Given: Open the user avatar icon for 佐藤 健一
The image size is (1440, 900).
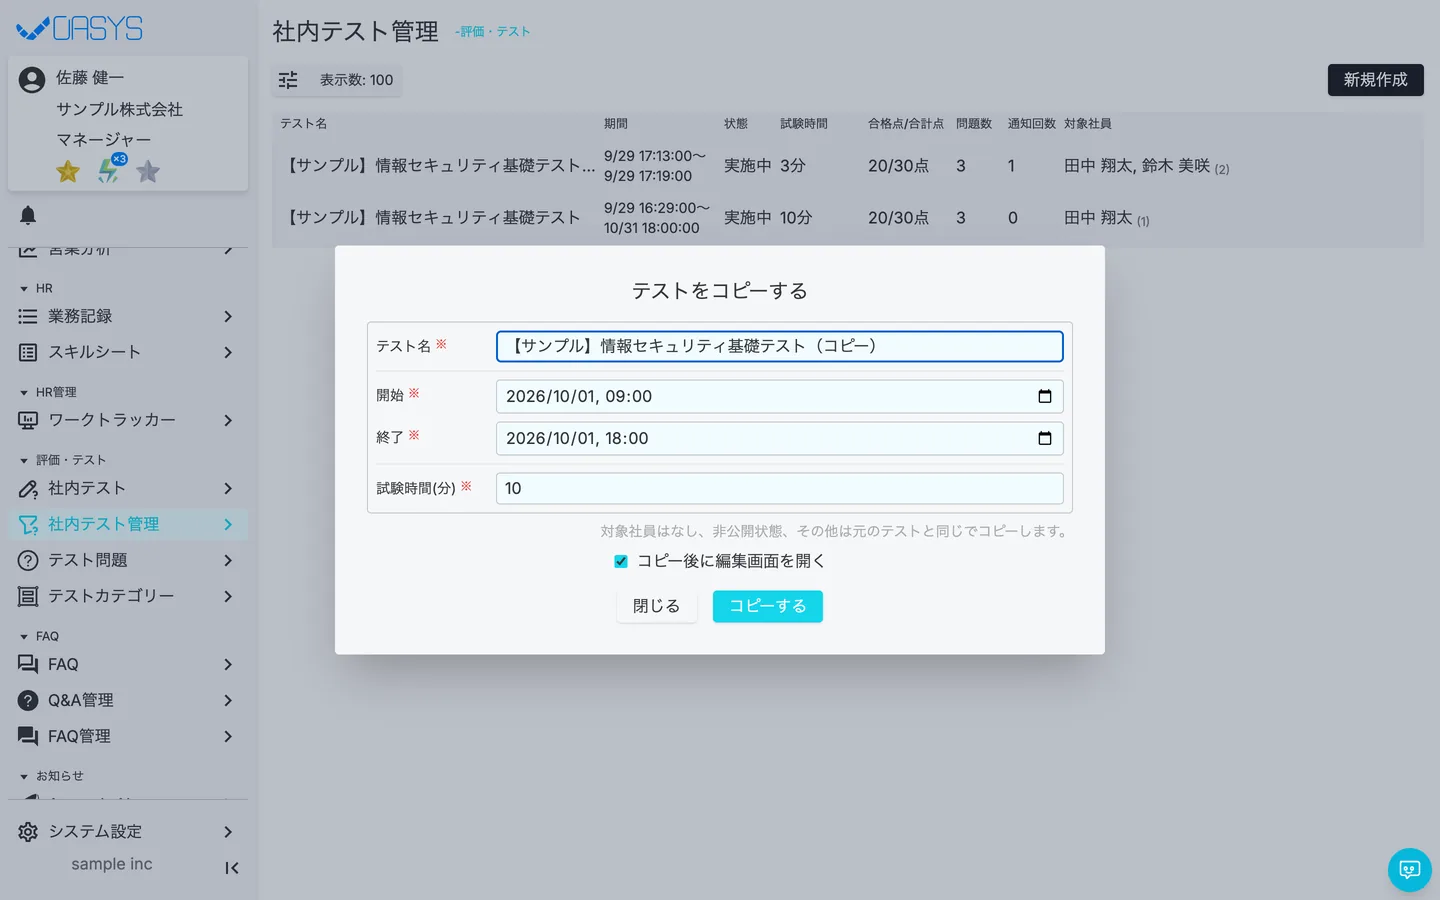Looking at the screenshot, I should tap(32, 79).
